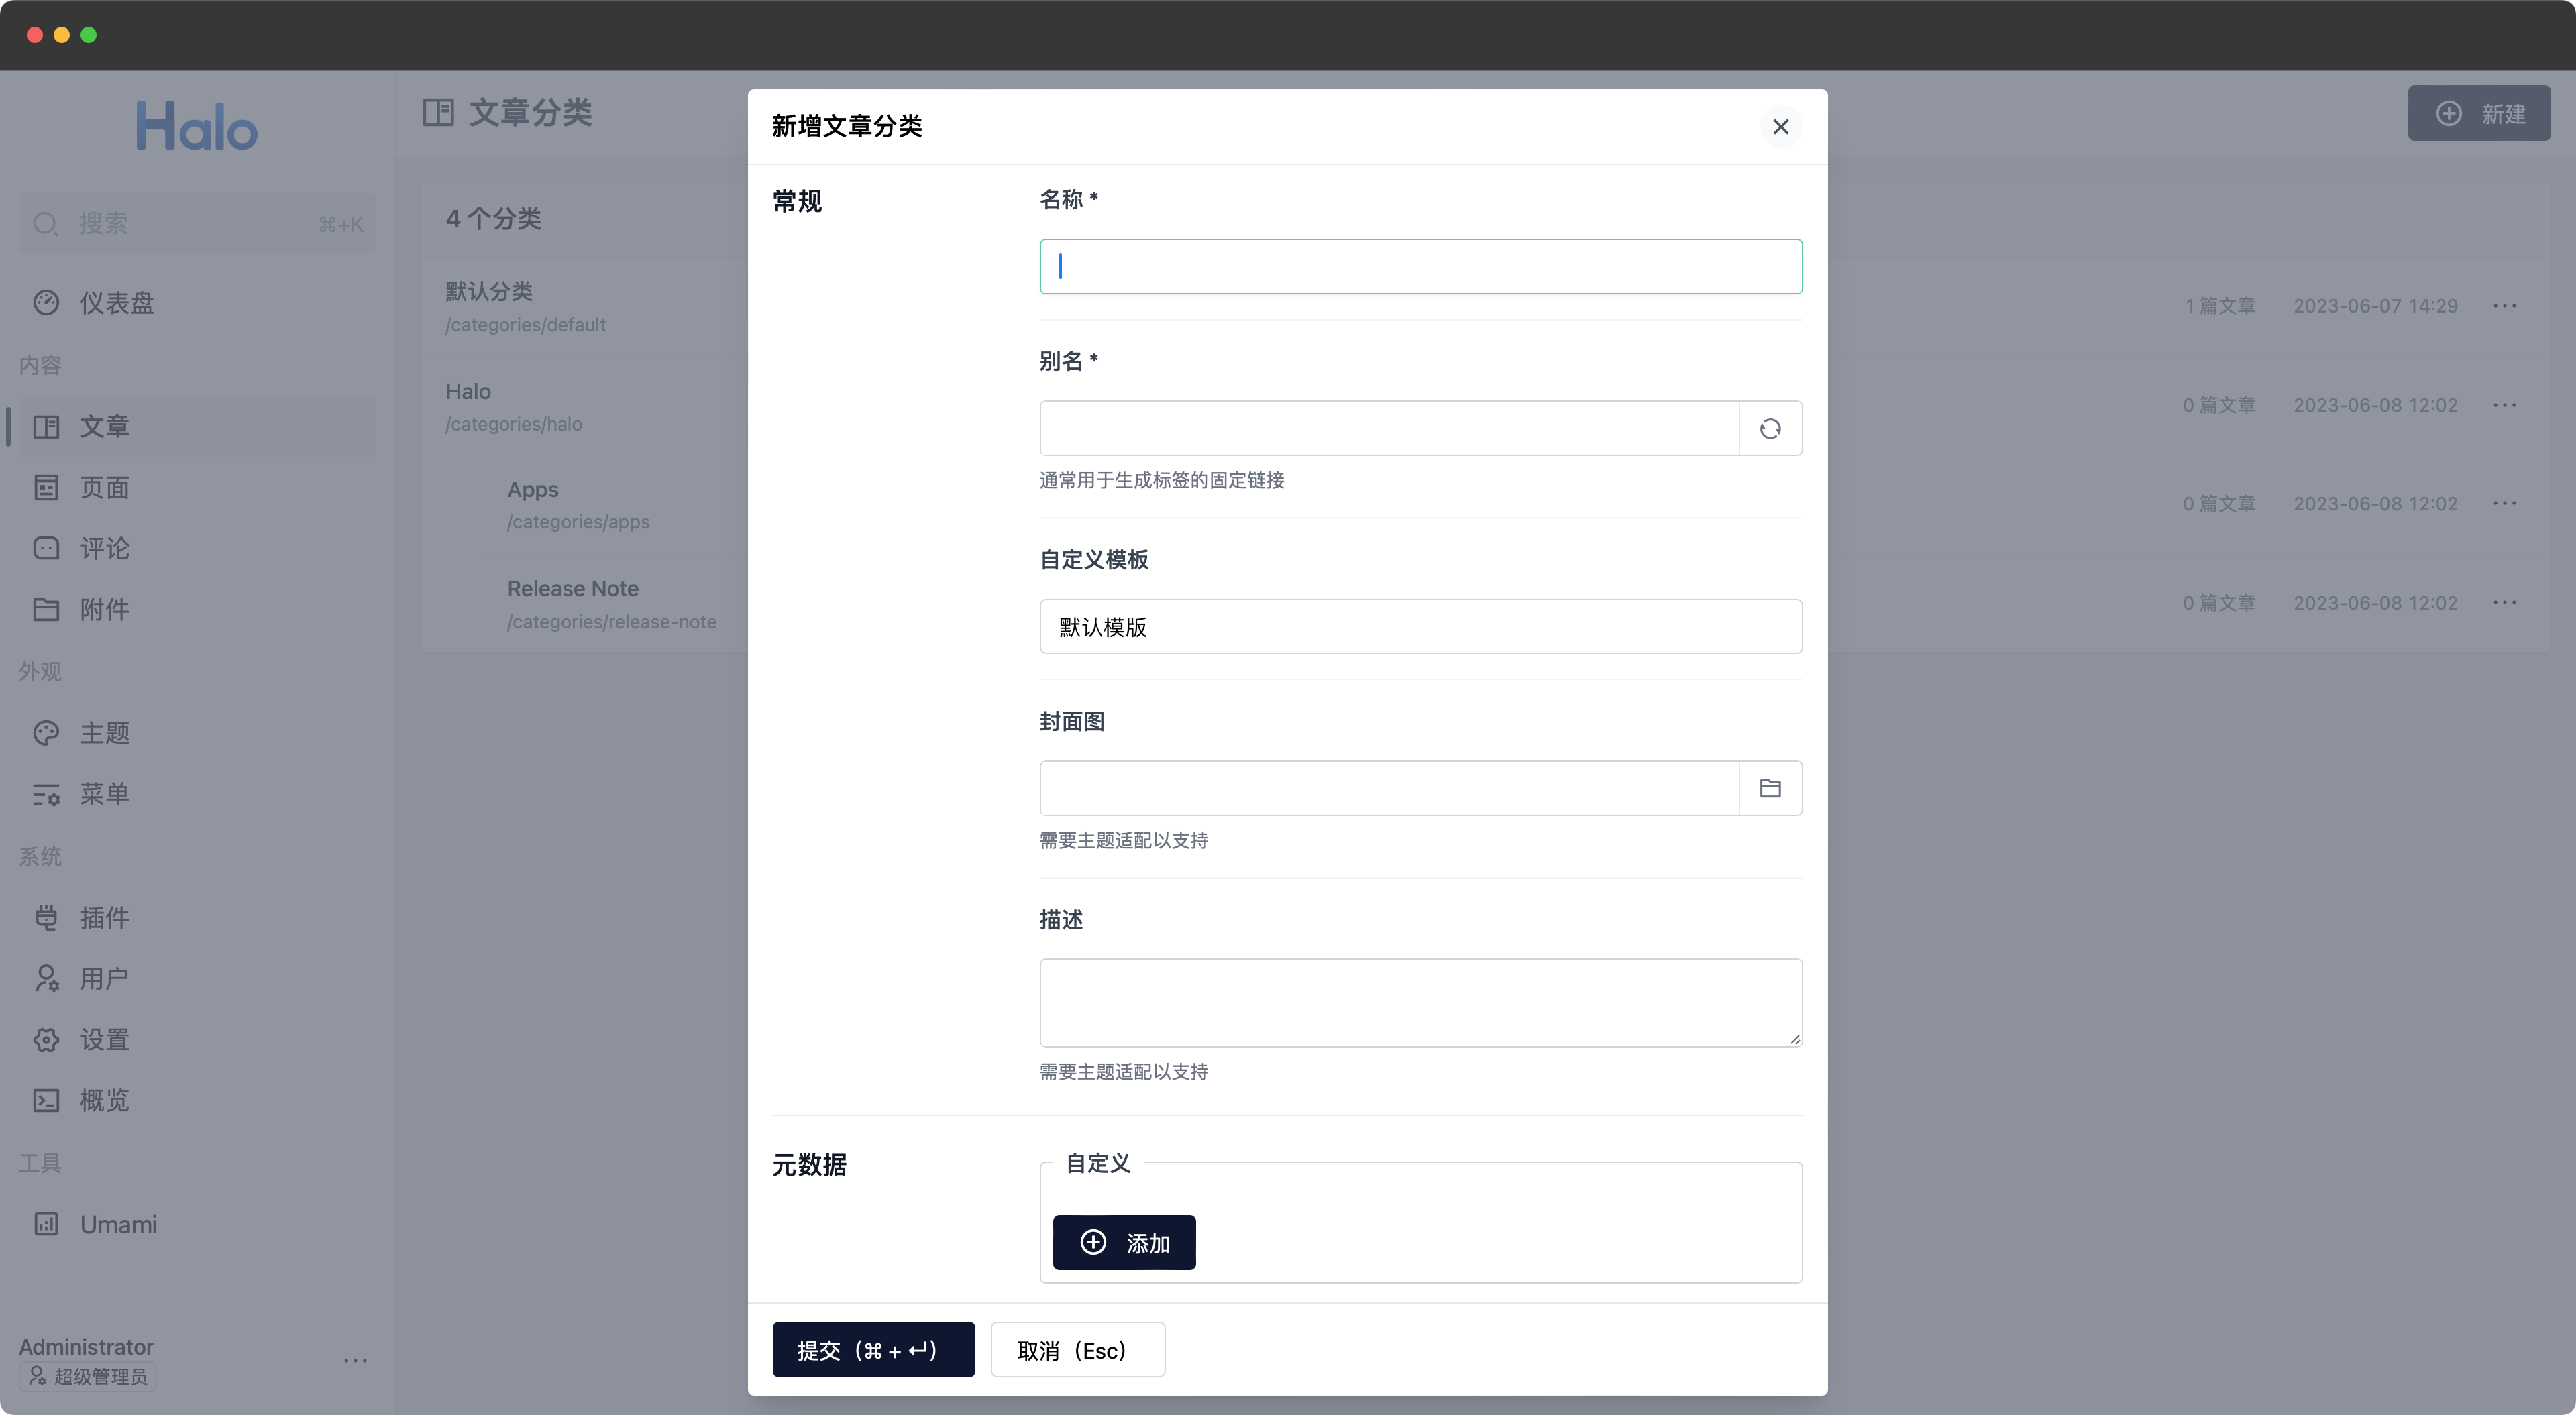Click the 仪表盘 dashboard gauge icon
Image resolution: width=2576 pixels, height=1415 pixels.
point(46,302)
